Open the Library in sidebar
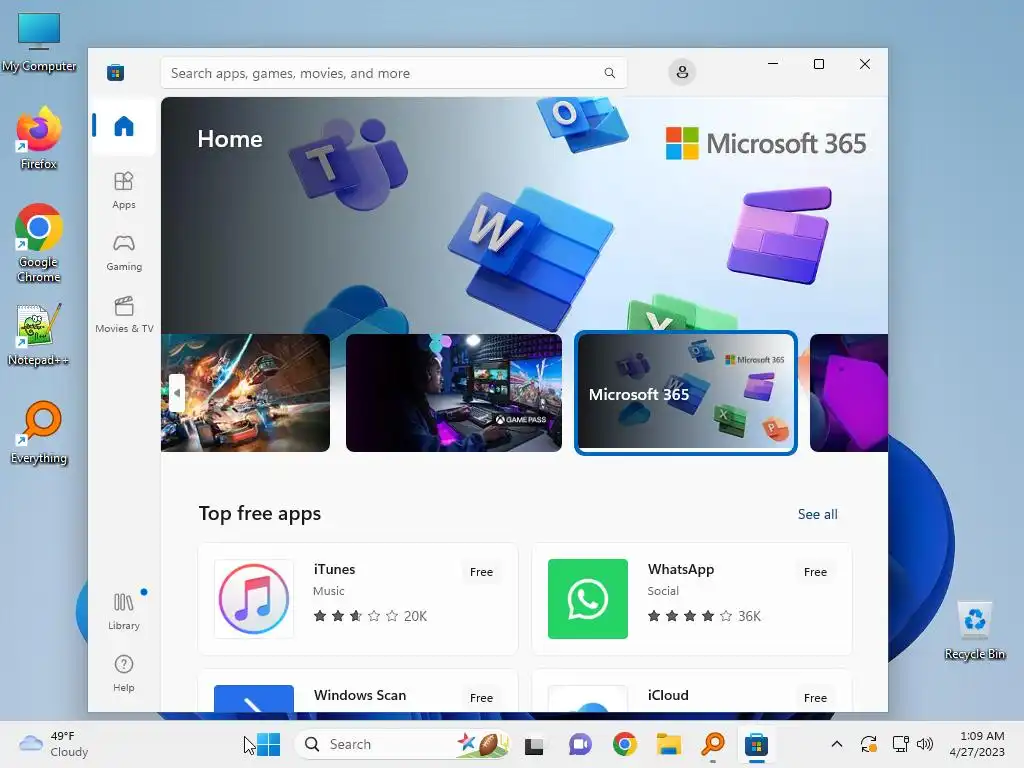Image resolution: width=1024 pixels, height=768 pixels. click(x=123, y=611)
